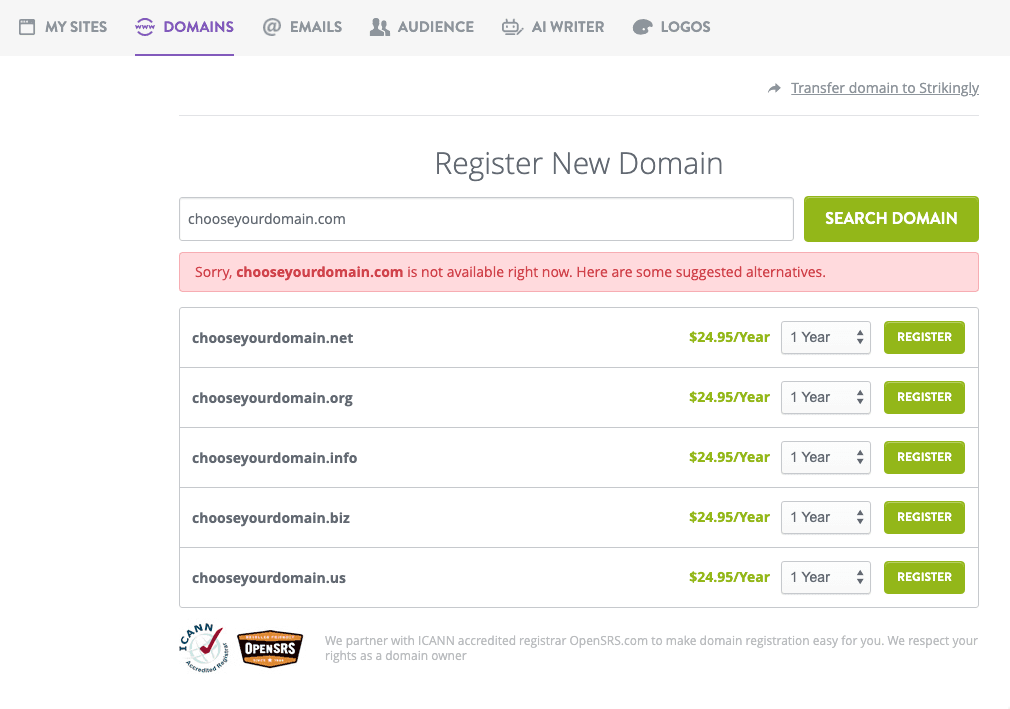Click the domain search input field
1010x709 pixels.
486,219
